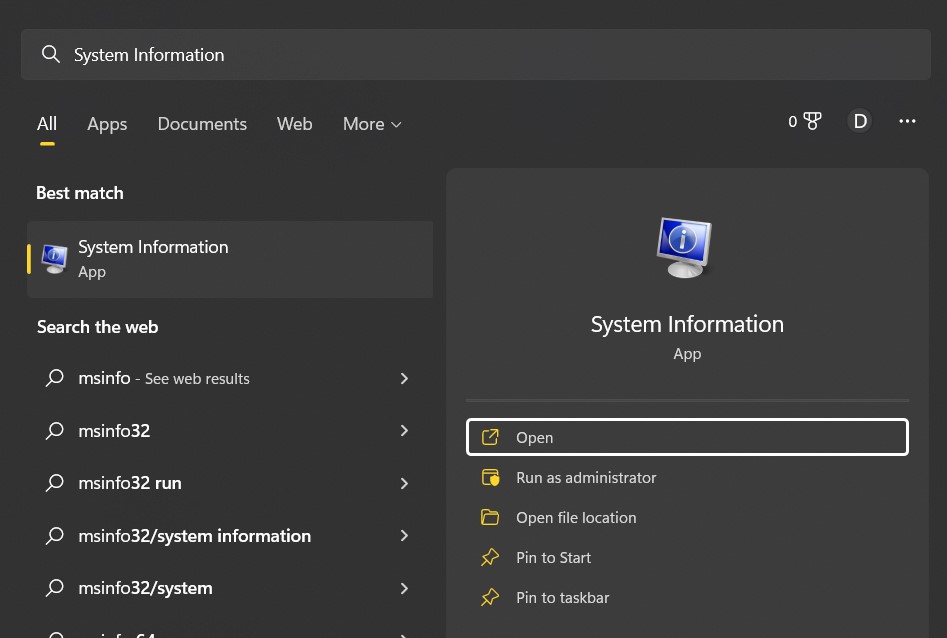This screenshot has height=638, width=947.
Task: Click the search magnifier icon in search bar
Action: (x=51, y=54)
